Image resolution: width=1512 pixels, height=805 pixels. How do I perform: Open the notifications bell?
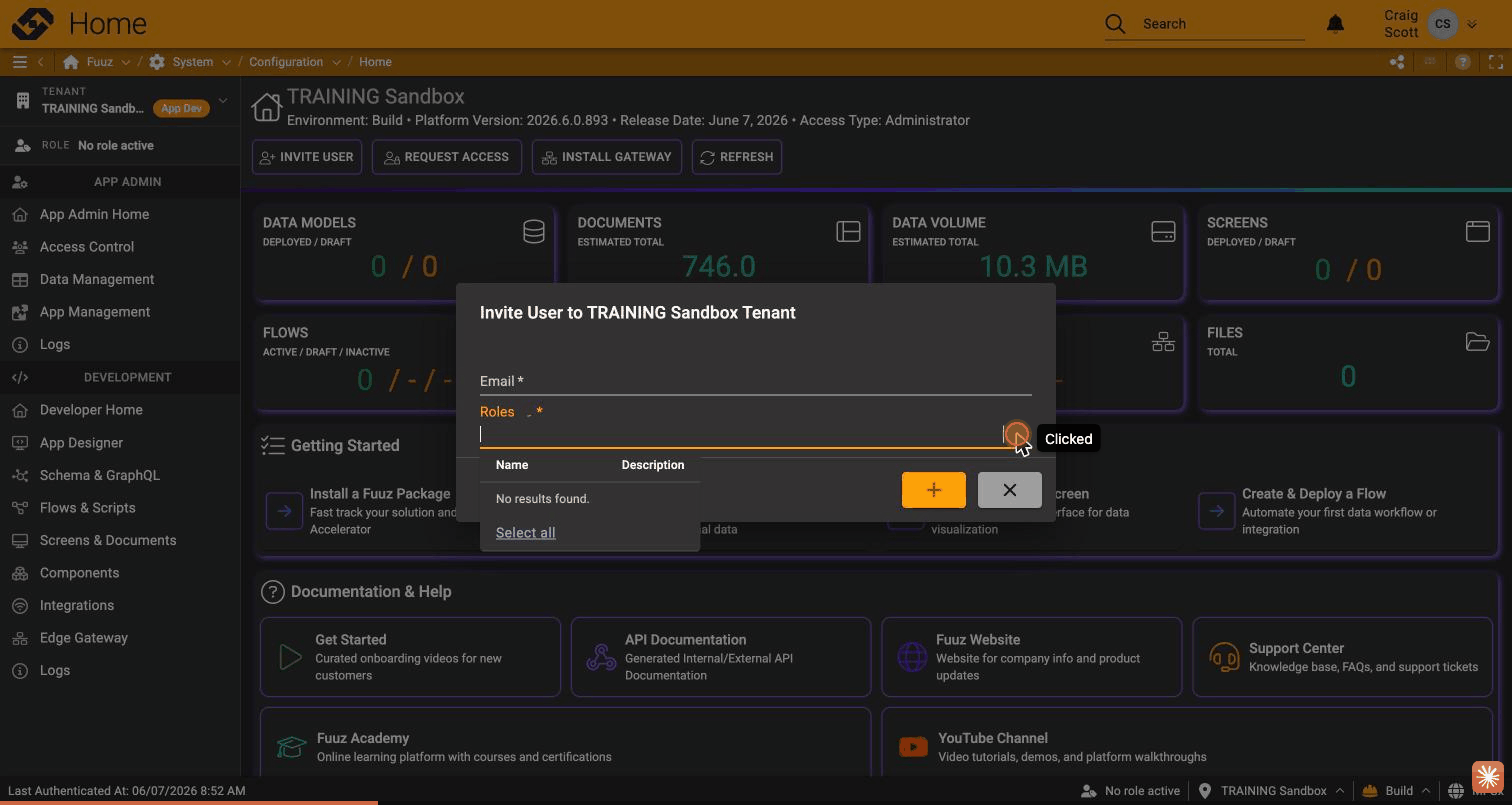tap(1335, 24)
